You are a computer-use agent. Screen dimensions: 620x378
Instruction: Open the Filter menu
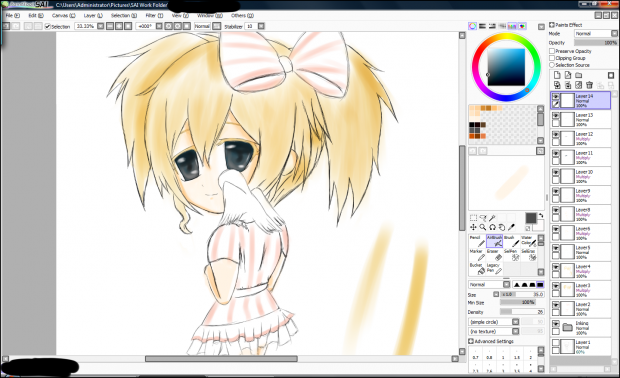coord(154,15)
